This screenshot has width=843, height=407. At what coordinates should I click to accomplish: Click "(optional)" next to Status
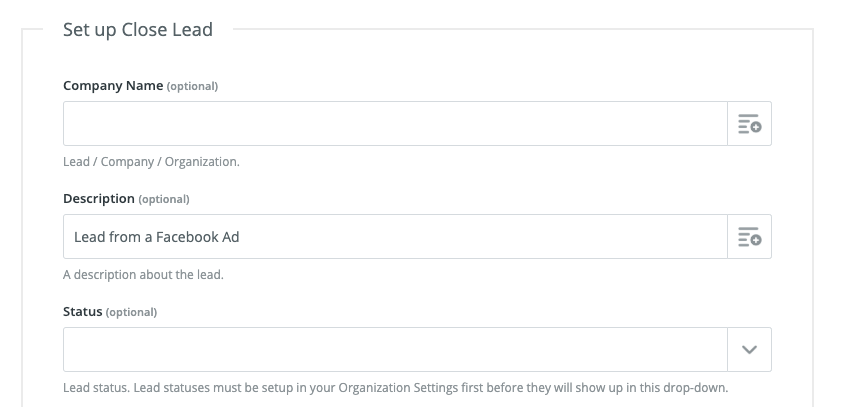pyautogui.click(x=132, y=312)
